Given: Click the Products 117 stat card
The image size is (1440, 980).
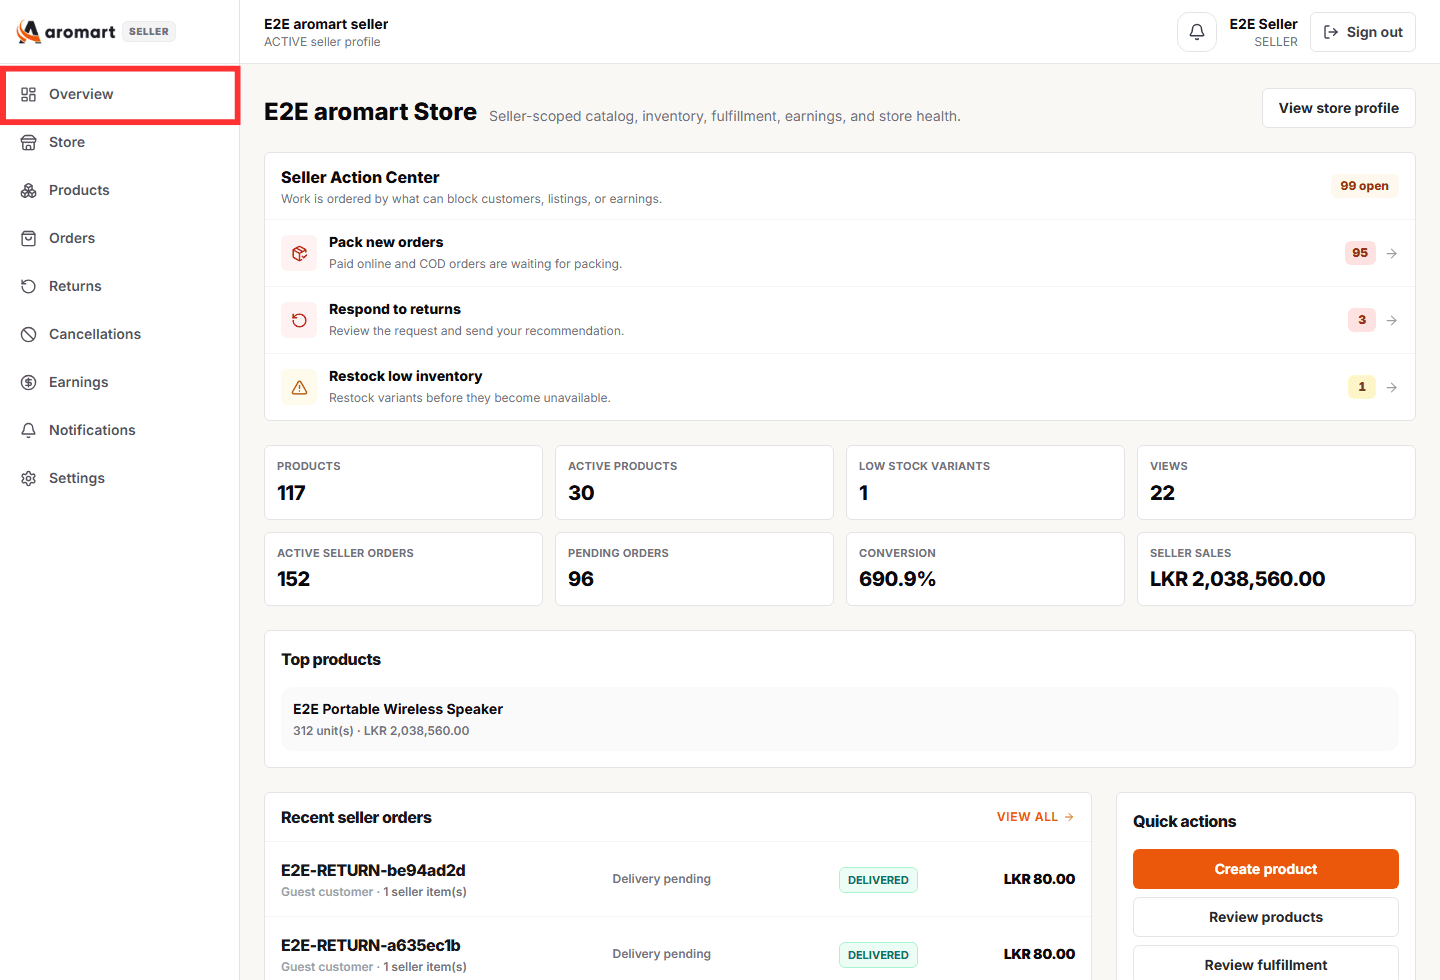Looking at the screenshot, I should [403, 482].
